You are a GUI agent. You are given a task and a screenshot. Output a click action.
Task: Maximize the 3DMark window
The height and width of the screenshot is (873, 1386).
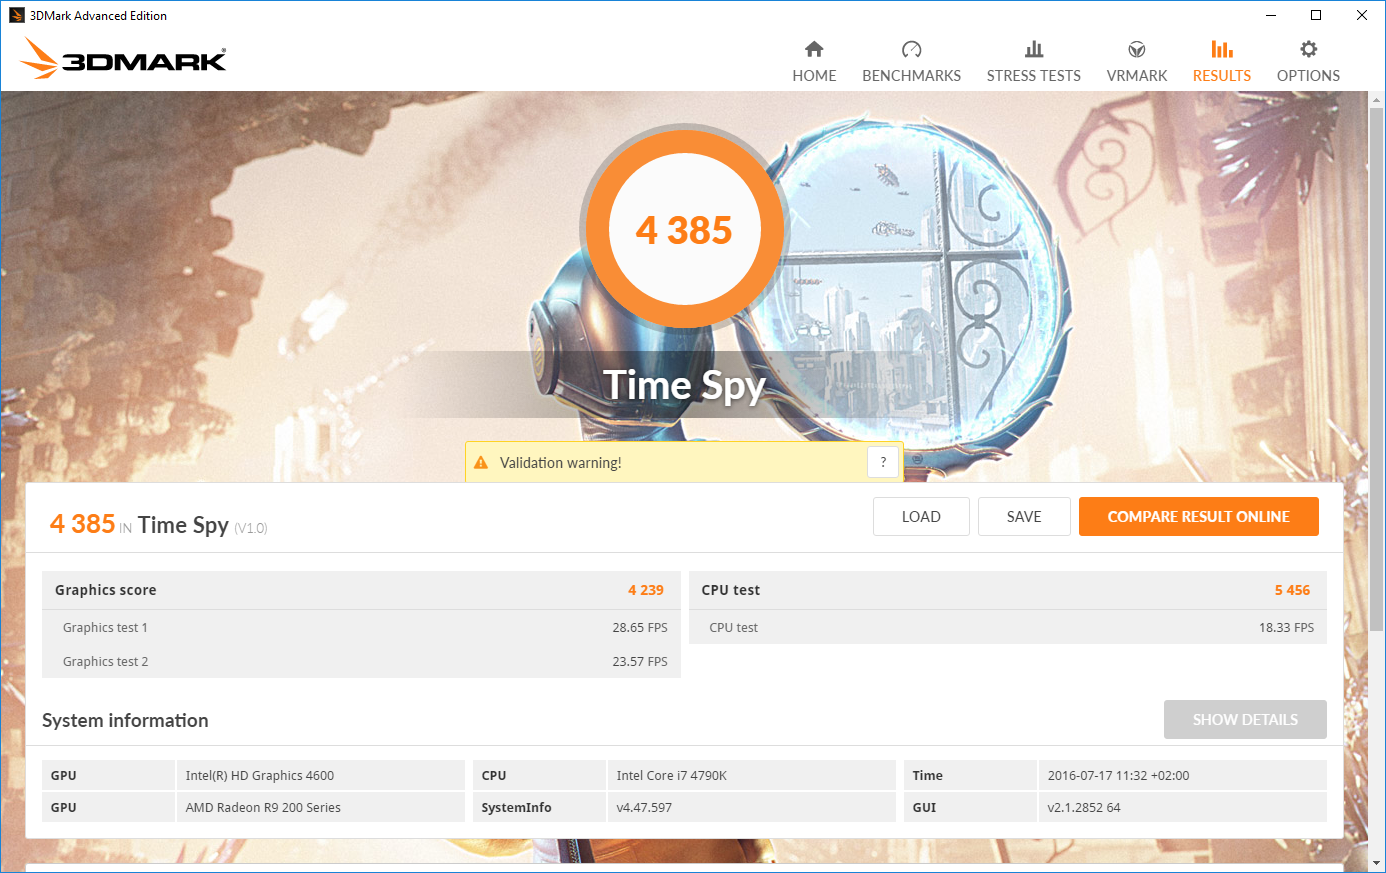pyautogui.click(x=1316, y=15)
